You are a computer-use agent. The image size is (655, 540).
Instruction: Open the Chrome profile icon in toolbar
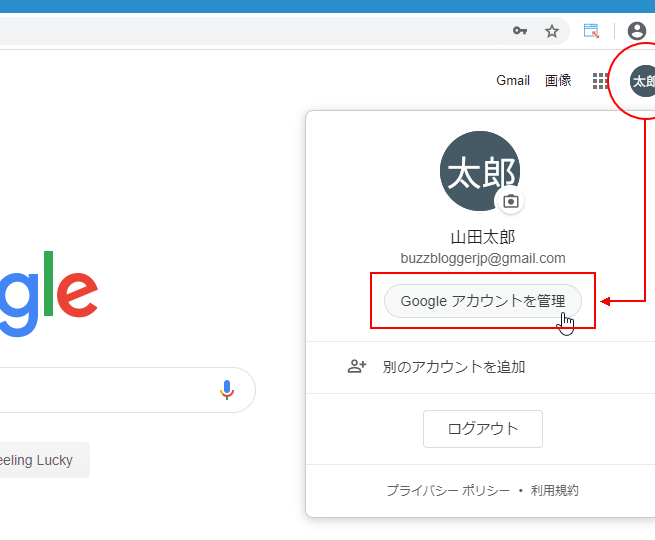pos(637,31)
